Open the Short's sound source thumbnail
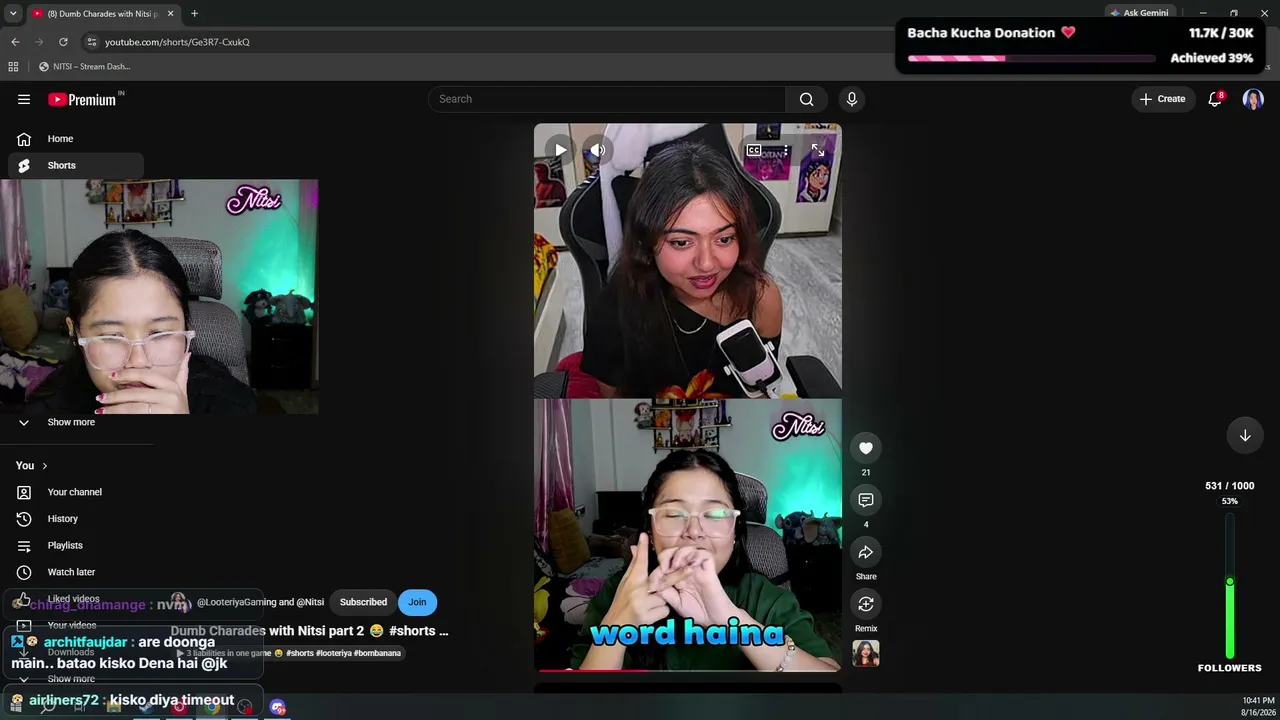 pyautogui.click(x=866, y=654)
